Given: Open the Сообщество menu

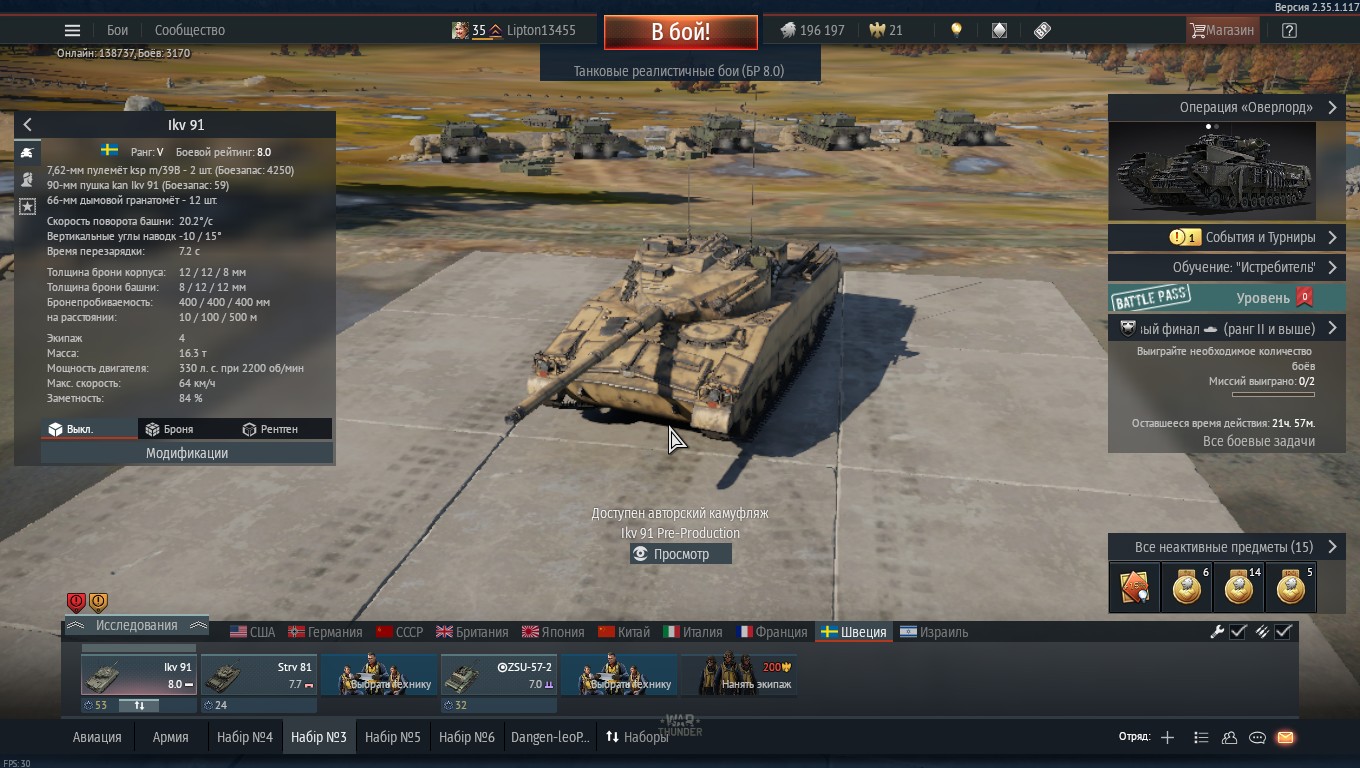Looking at the screenshot, I should pos(190,30).
